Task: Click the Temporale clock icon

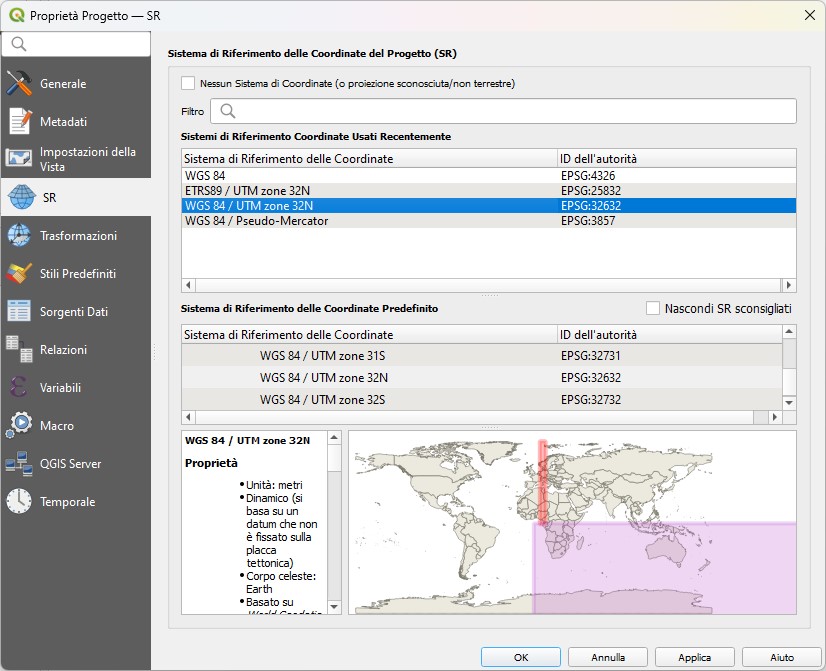Action: (20, 502)
